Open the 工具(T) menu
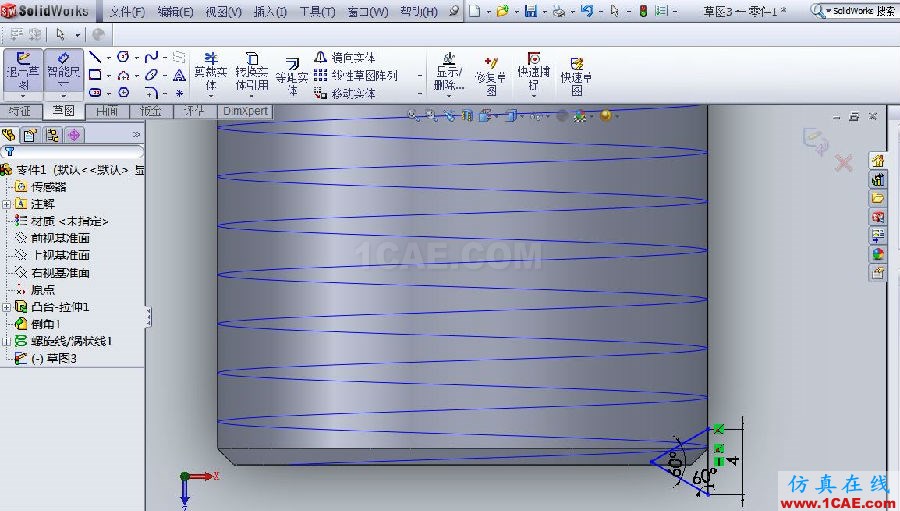Viewport: 900px width, 511px height. 317,11
